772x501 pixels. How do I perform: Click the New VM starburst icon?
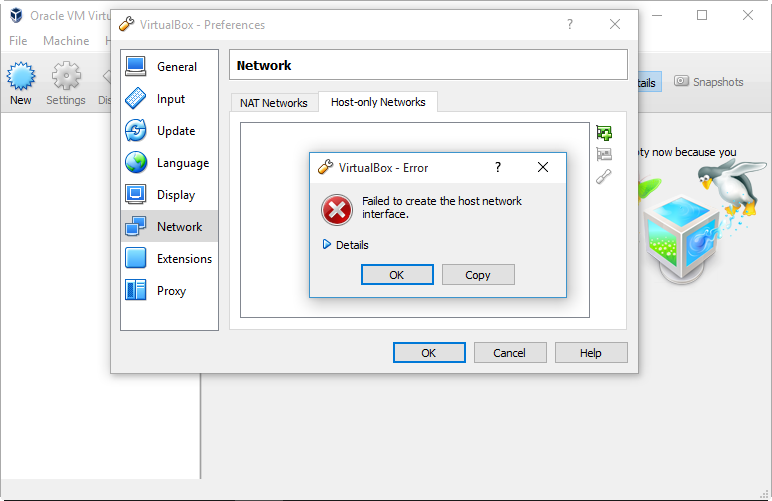21,76
